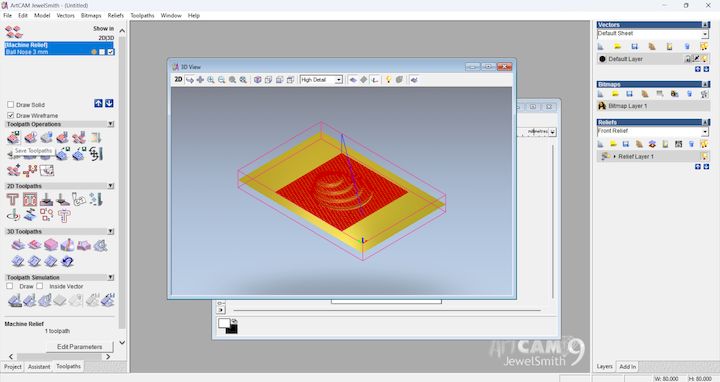Toggle 3D show checkbox for Ball Nose toolpath

(111, 52)
